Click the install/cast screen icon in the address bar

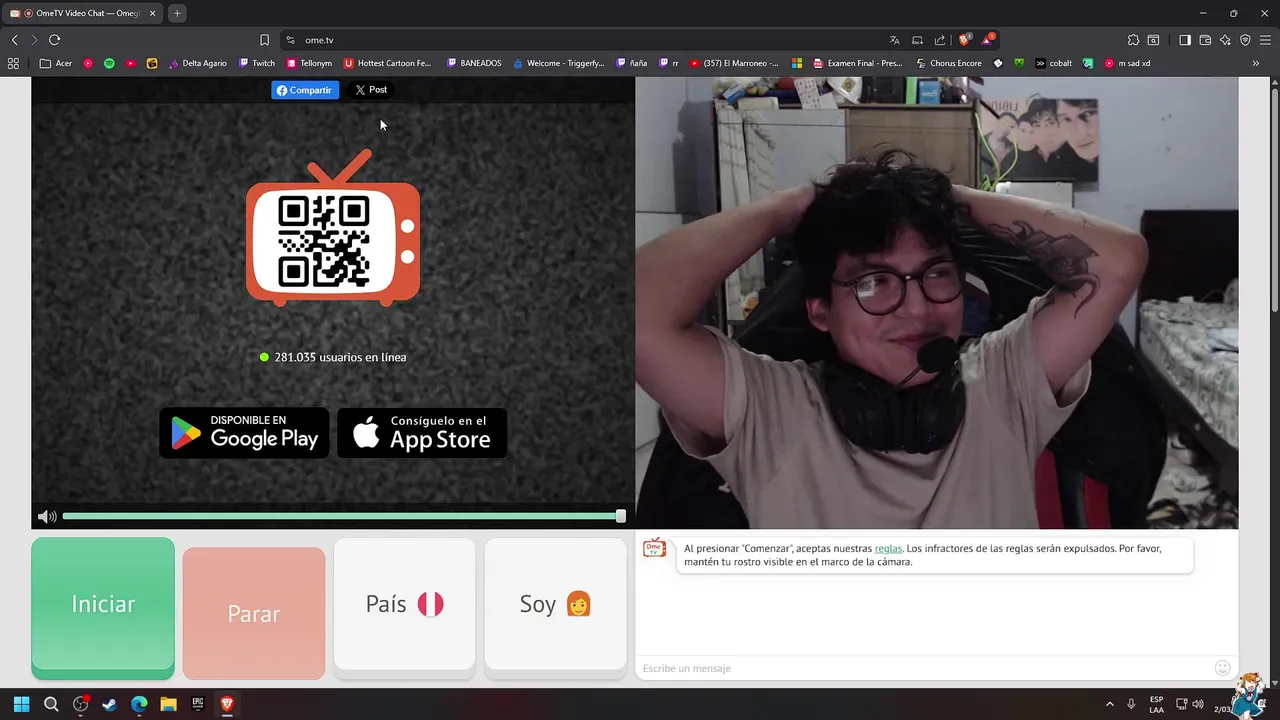point(917,40)
